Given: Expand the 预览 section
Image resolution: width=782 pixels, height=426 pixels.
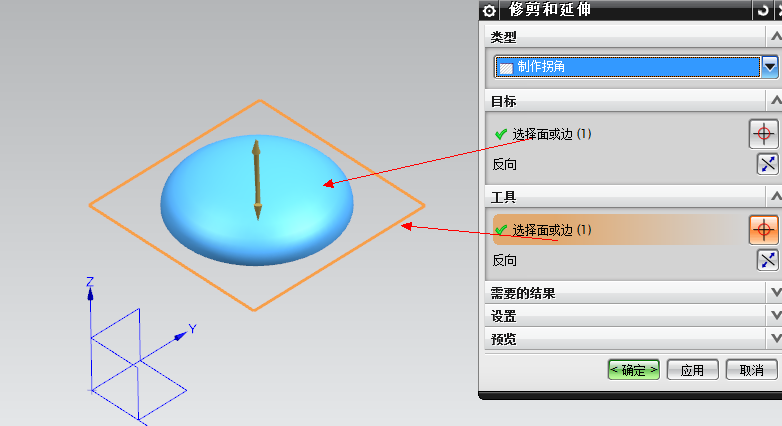Looking at the screenshot, I should (x=776, y=339).
